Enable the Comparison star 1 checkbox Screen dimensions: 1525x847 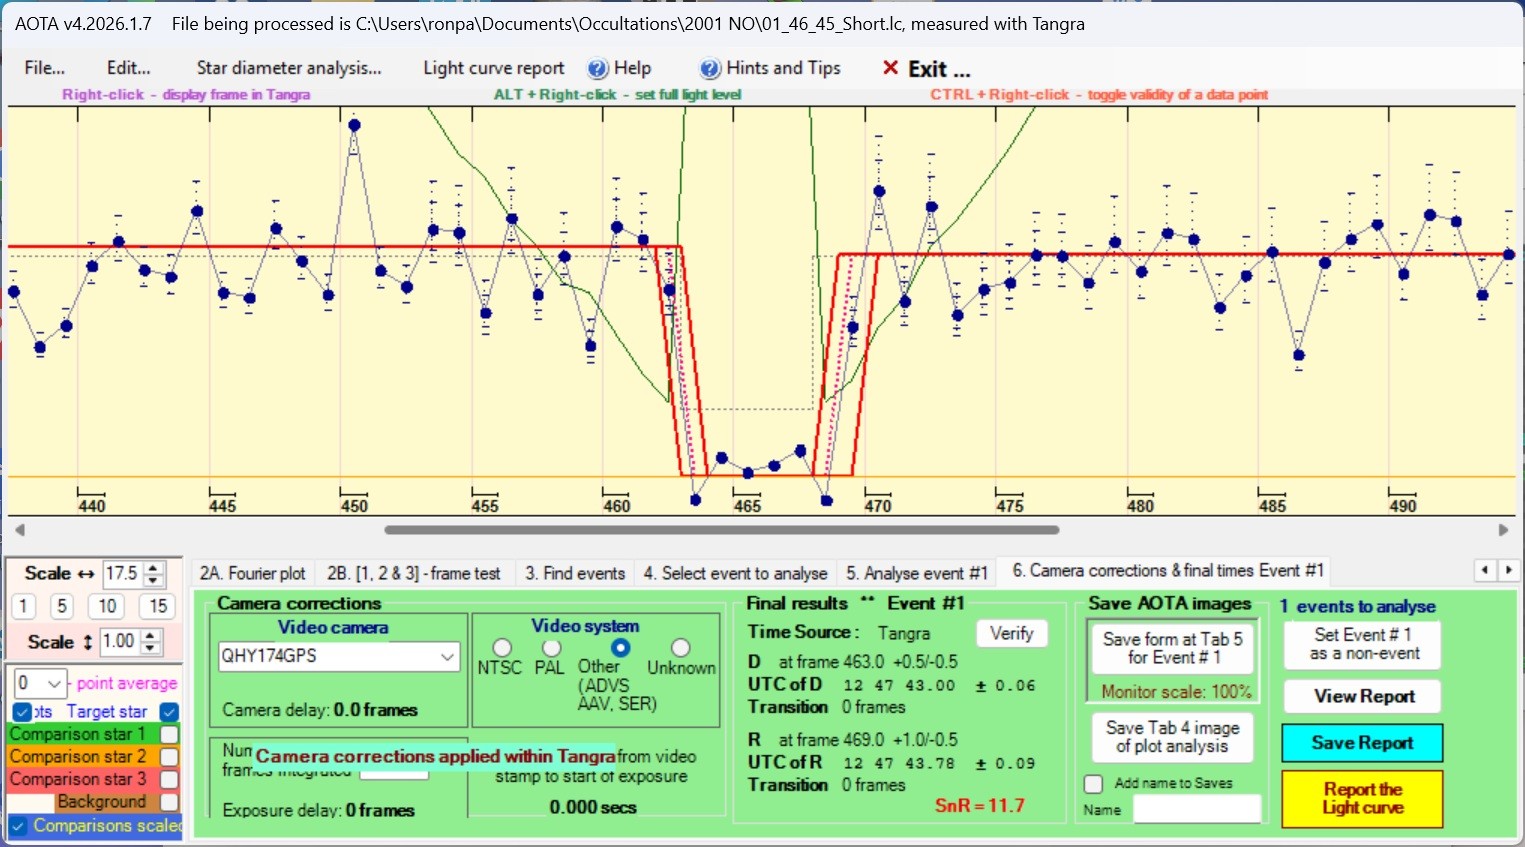(169, 734)
